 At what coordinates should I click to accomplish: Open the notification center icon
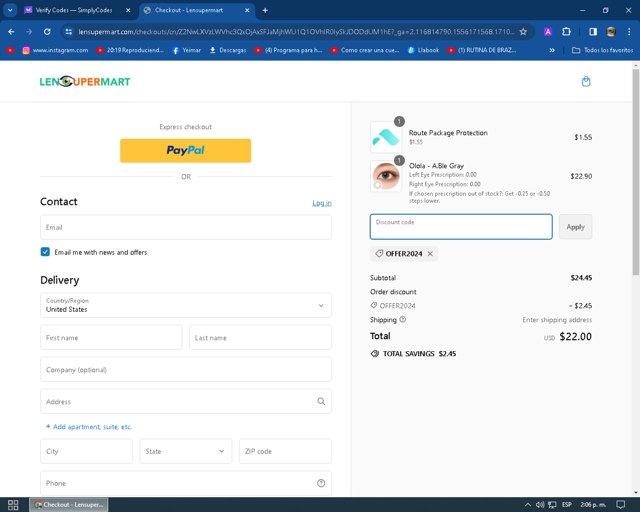coord(620,505)
